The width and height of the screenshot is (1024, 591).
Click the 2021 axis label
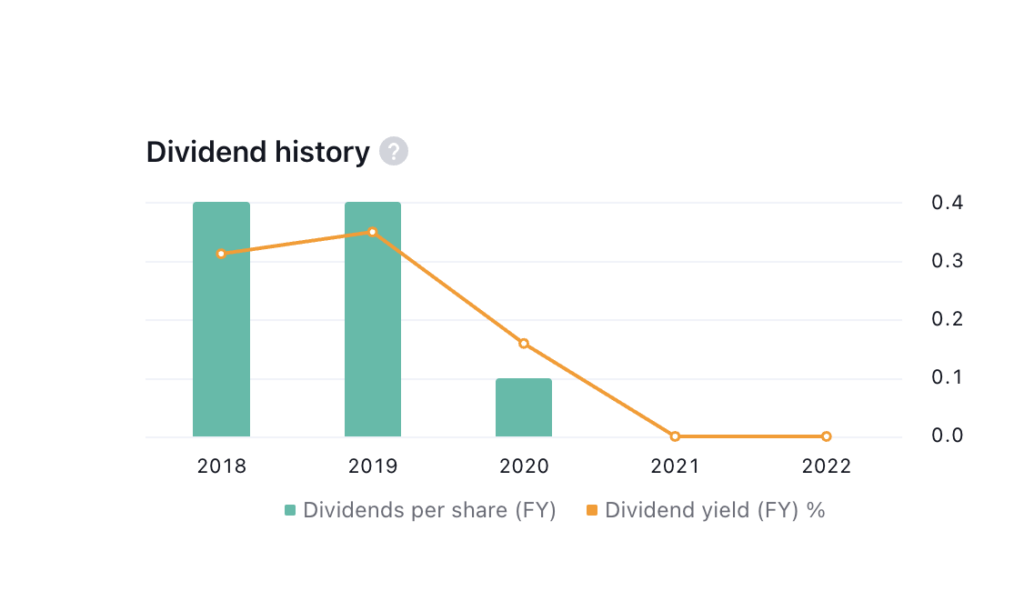click(675, 466)
